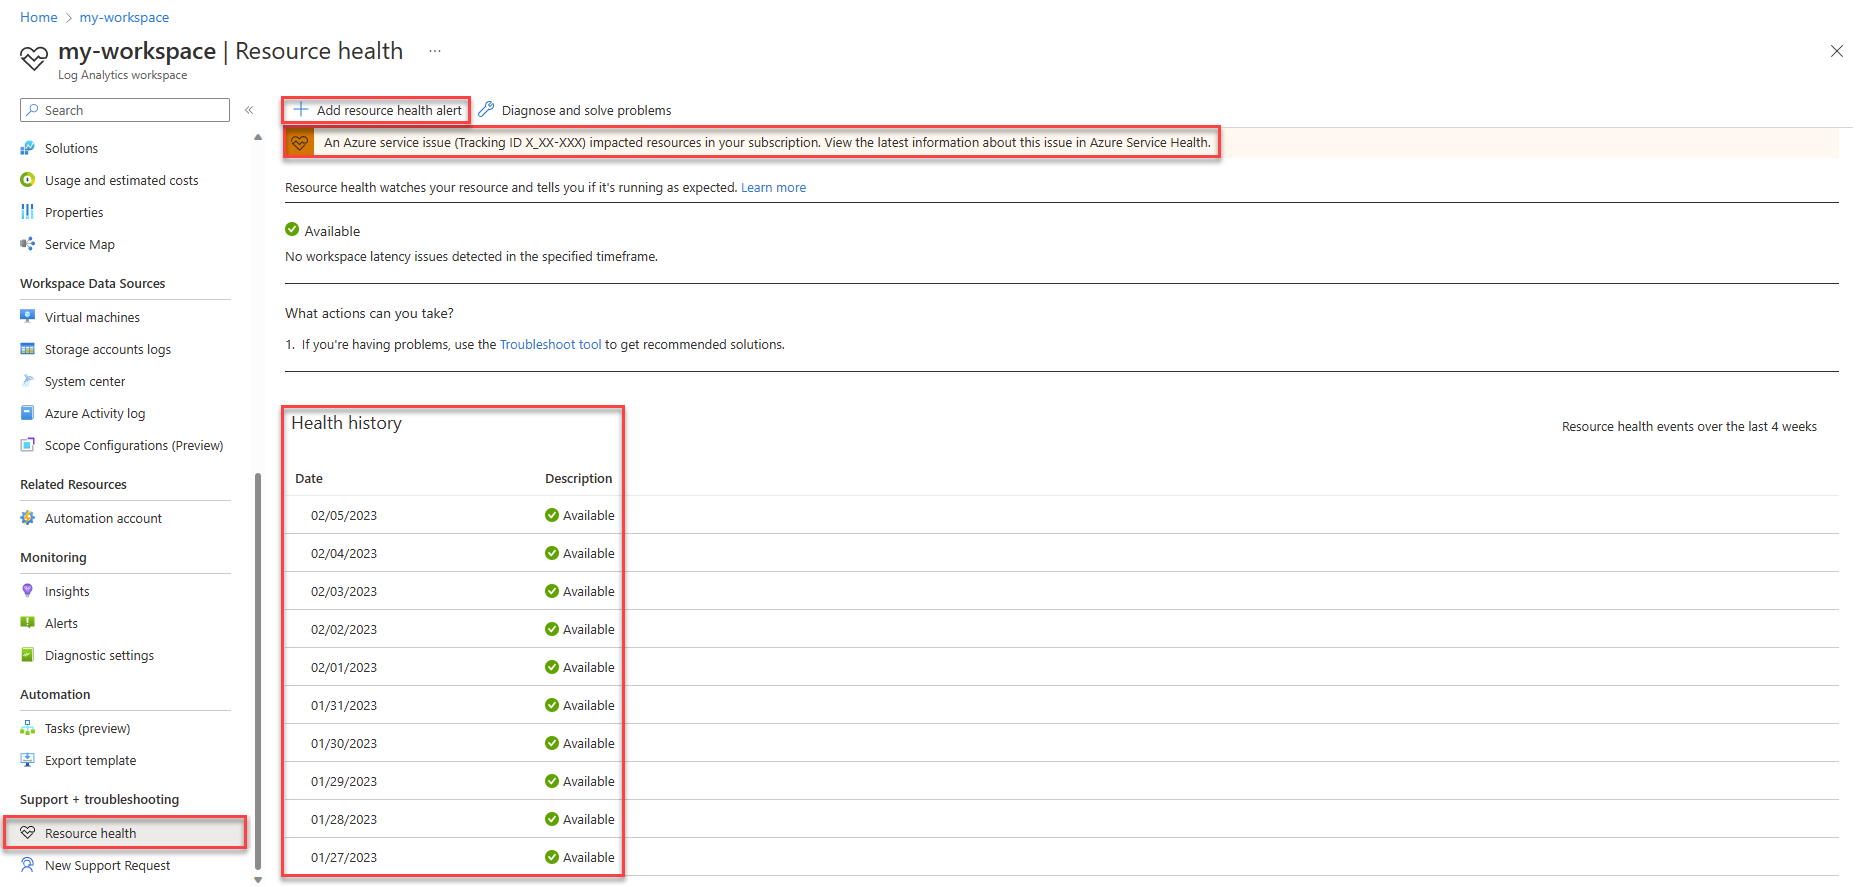
Task: Click the Solutions puzzle icon
Action: [x=28, y=148]
